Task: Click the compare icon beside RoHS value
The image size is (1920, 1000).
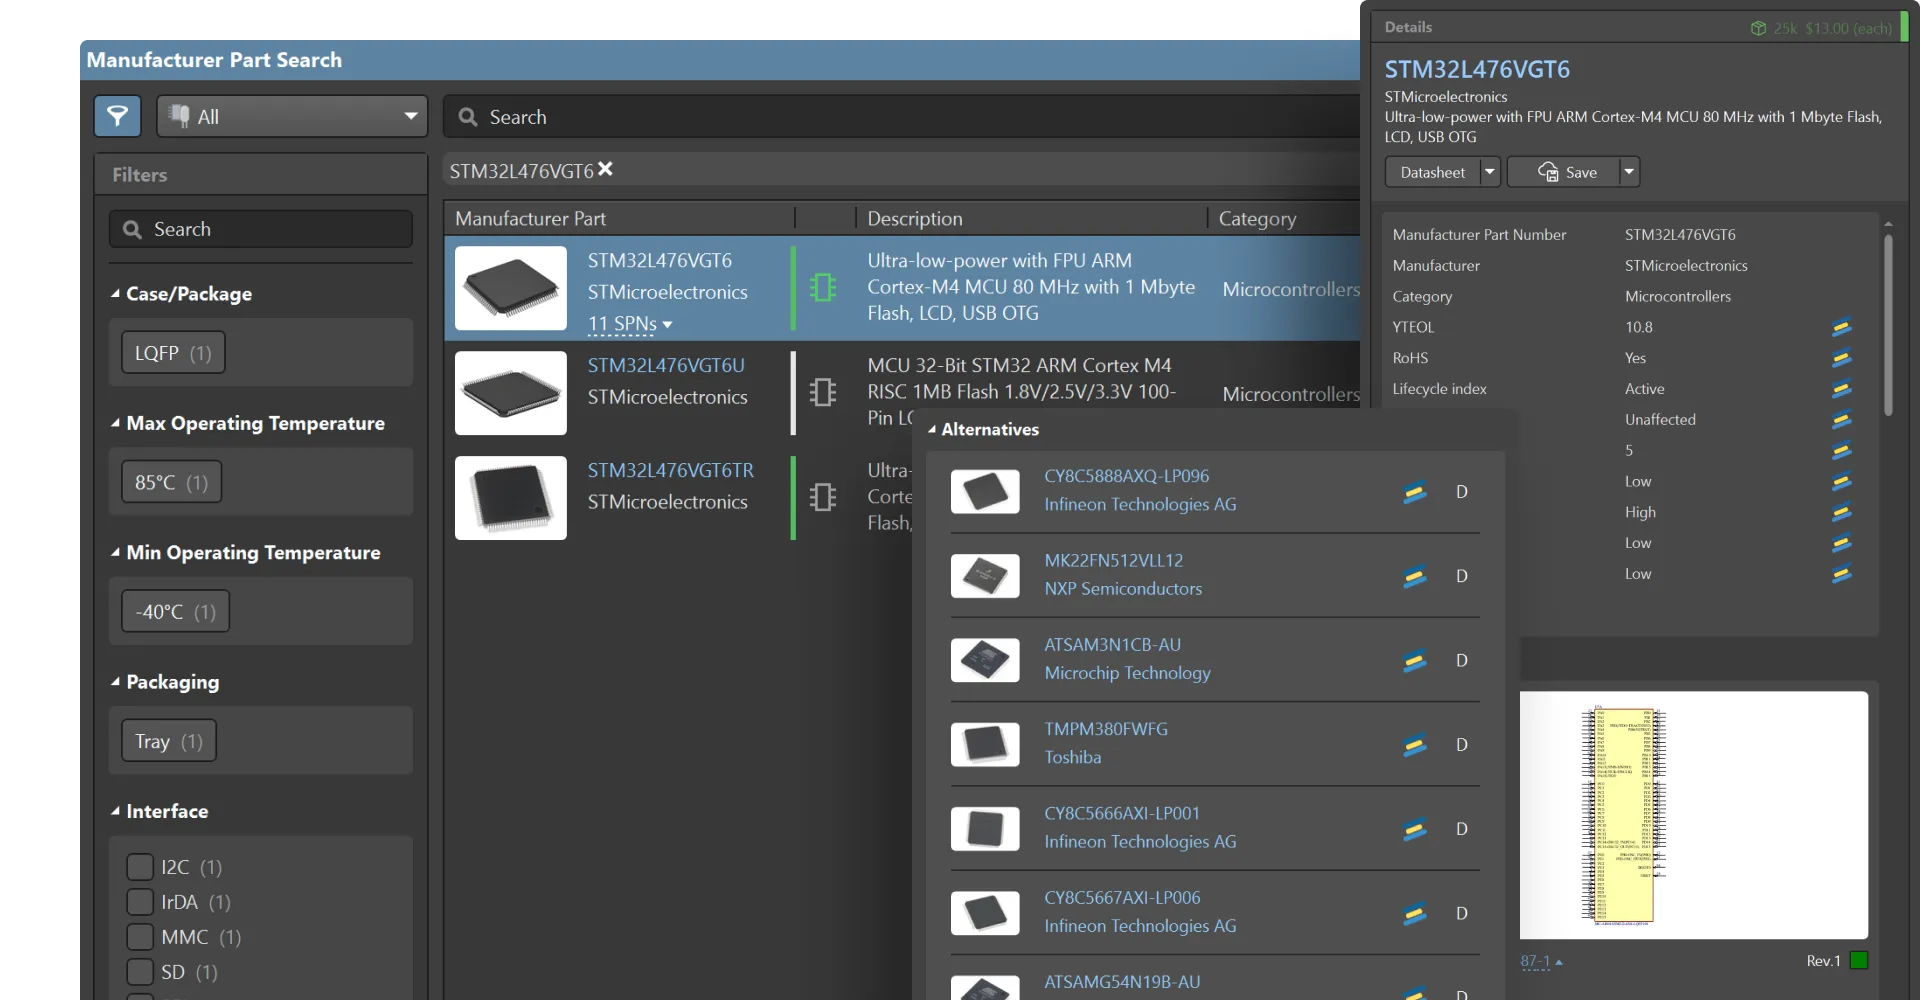Action: click(1841, 358)
